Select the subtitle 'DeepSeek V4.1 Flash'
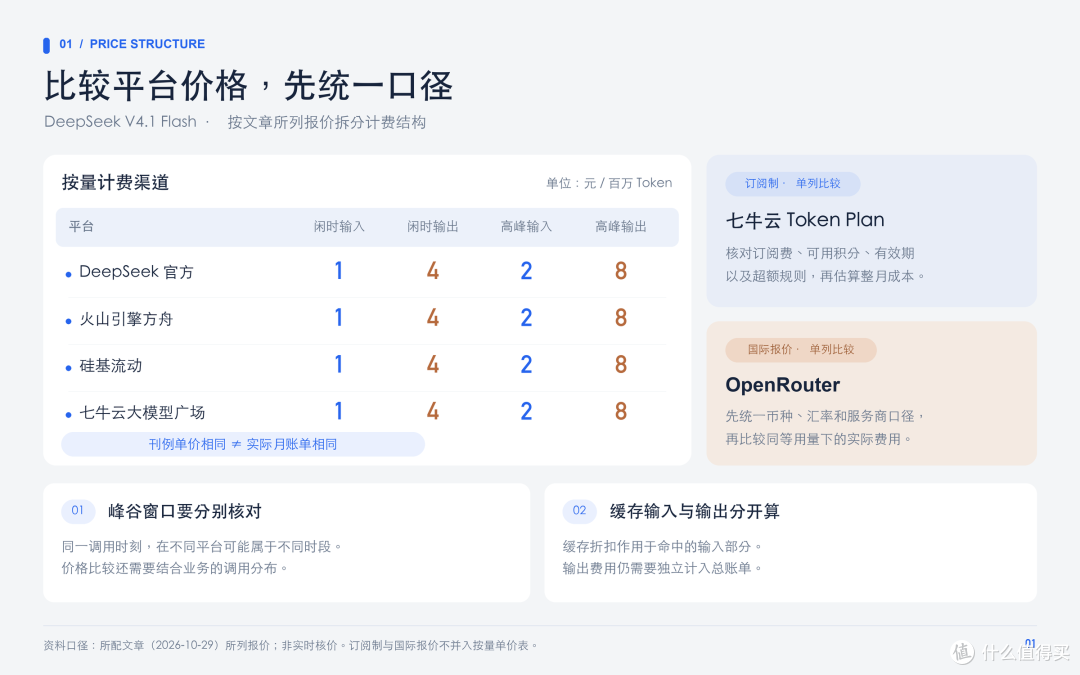This screenshot has height=675, width=1080. tap(121, 122)
